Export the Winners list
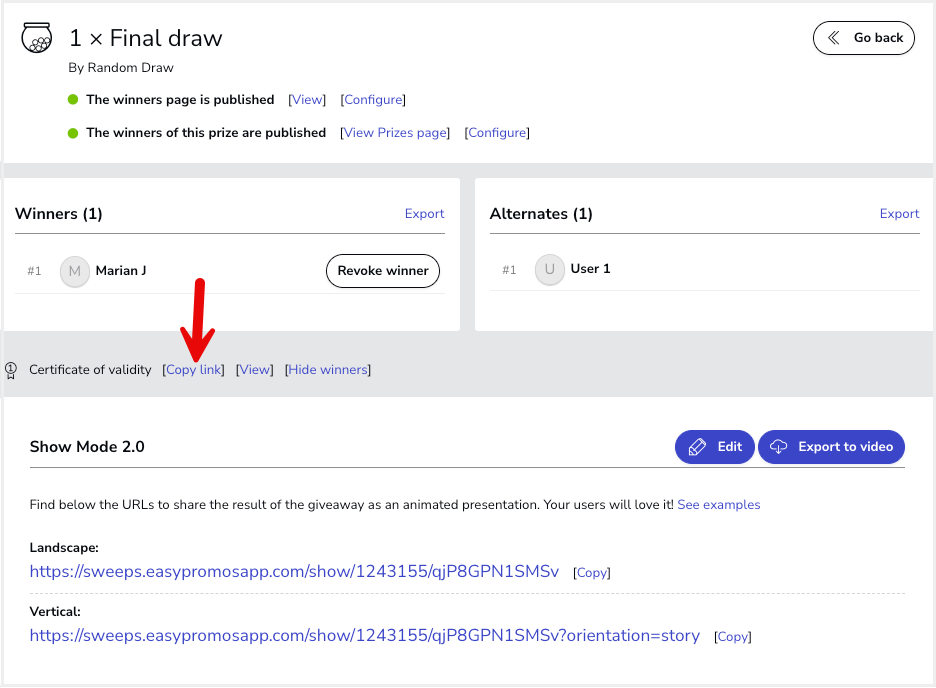Viewport: 936px width, 688px height. tap(424, 214)
